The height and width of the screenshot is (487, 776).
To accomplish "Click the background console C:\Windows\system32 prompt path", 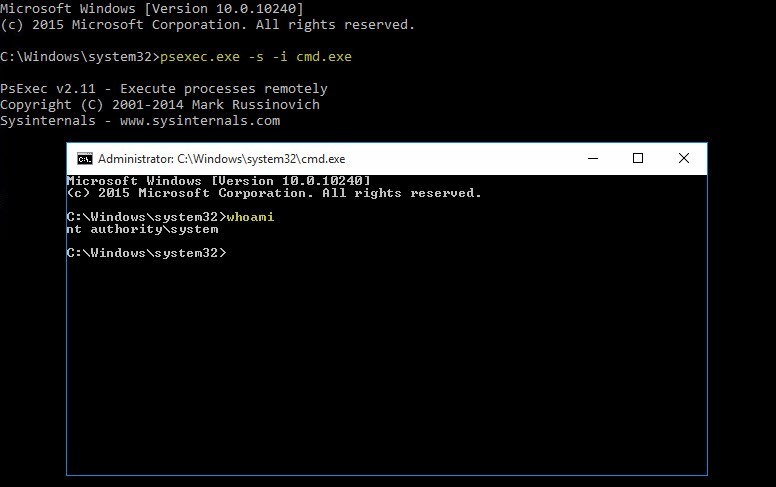I will 72,57.
